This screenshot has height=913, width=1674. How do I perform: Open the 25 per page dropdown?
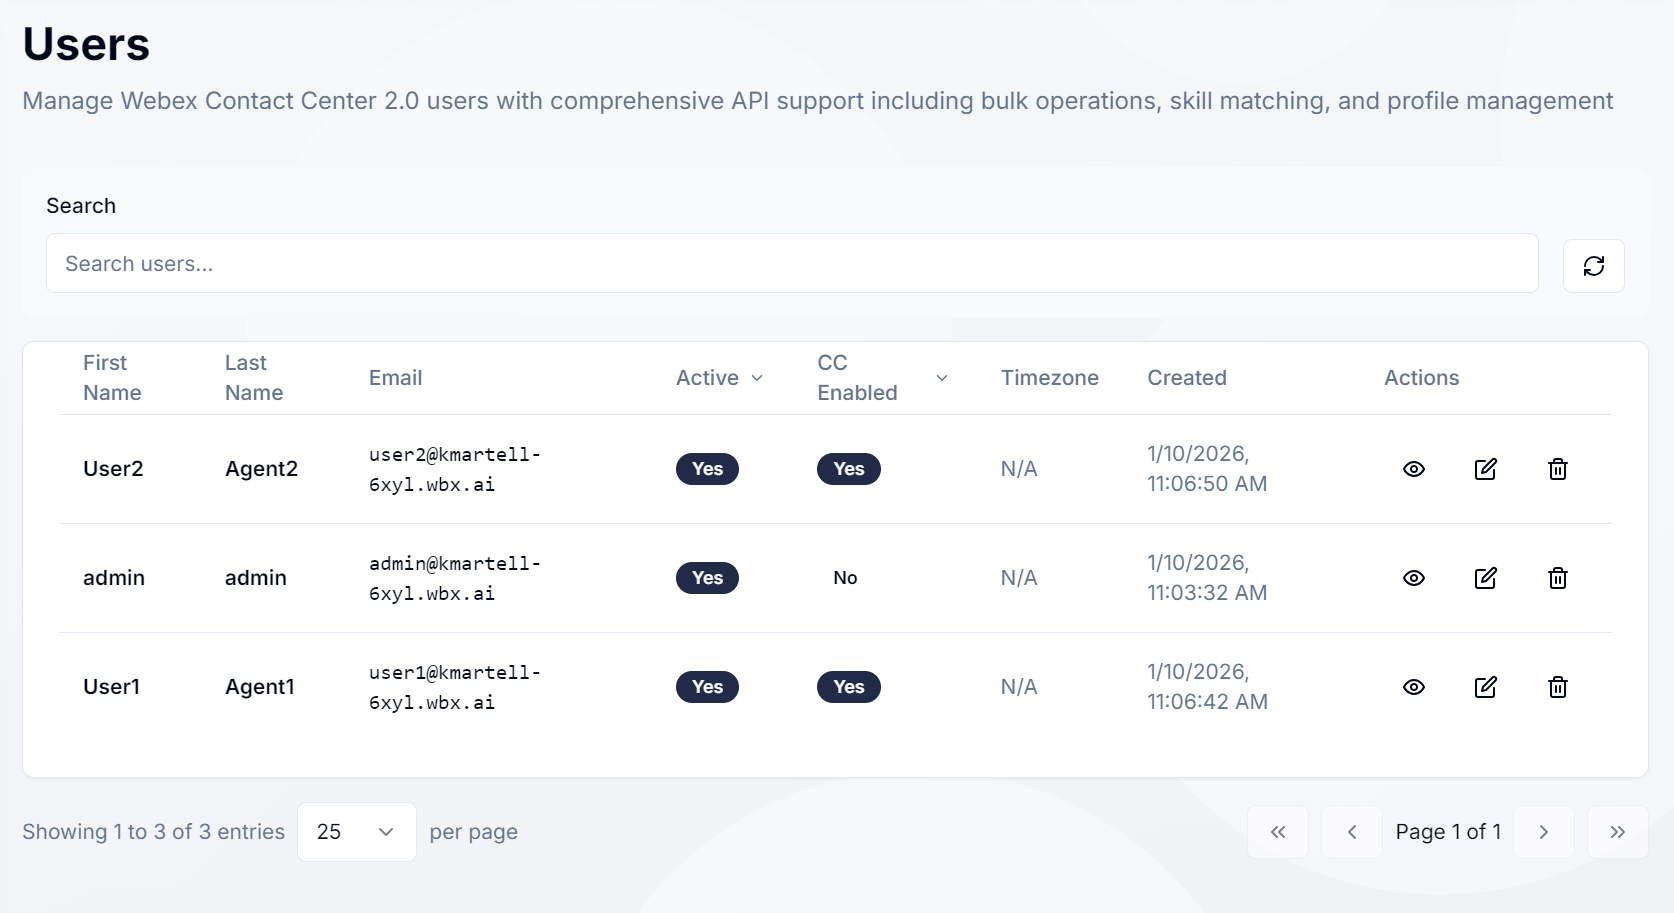tap(356, 832)
